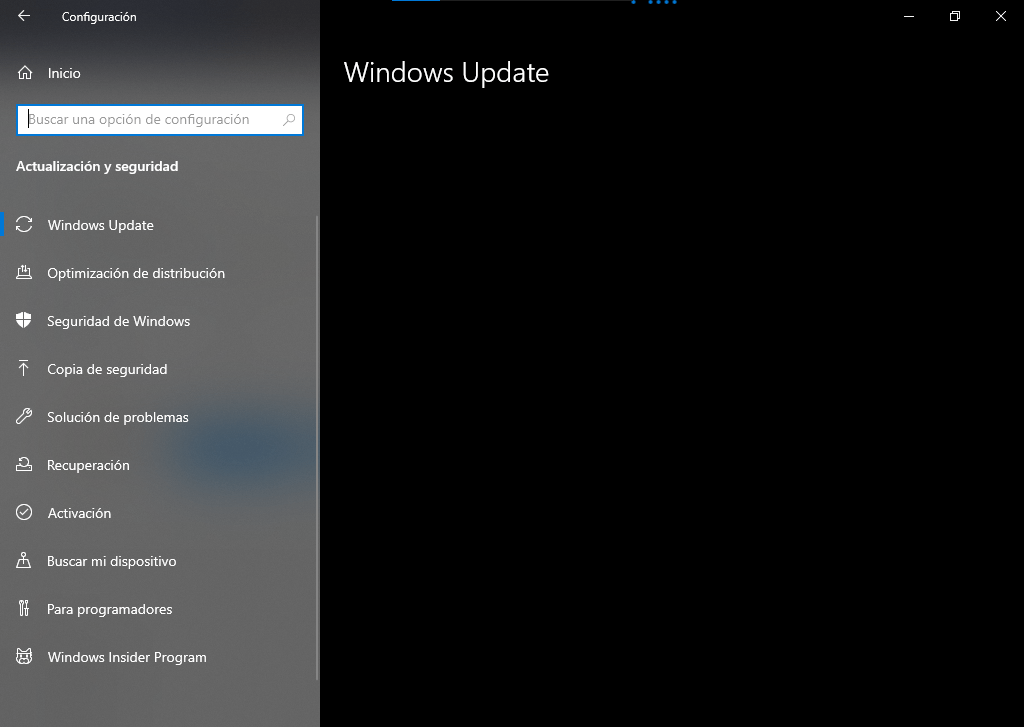Click the Copia de seguridad upload arrow icon
The width and height of the screenshot is (1024, 727).
[x=24, y=368]
